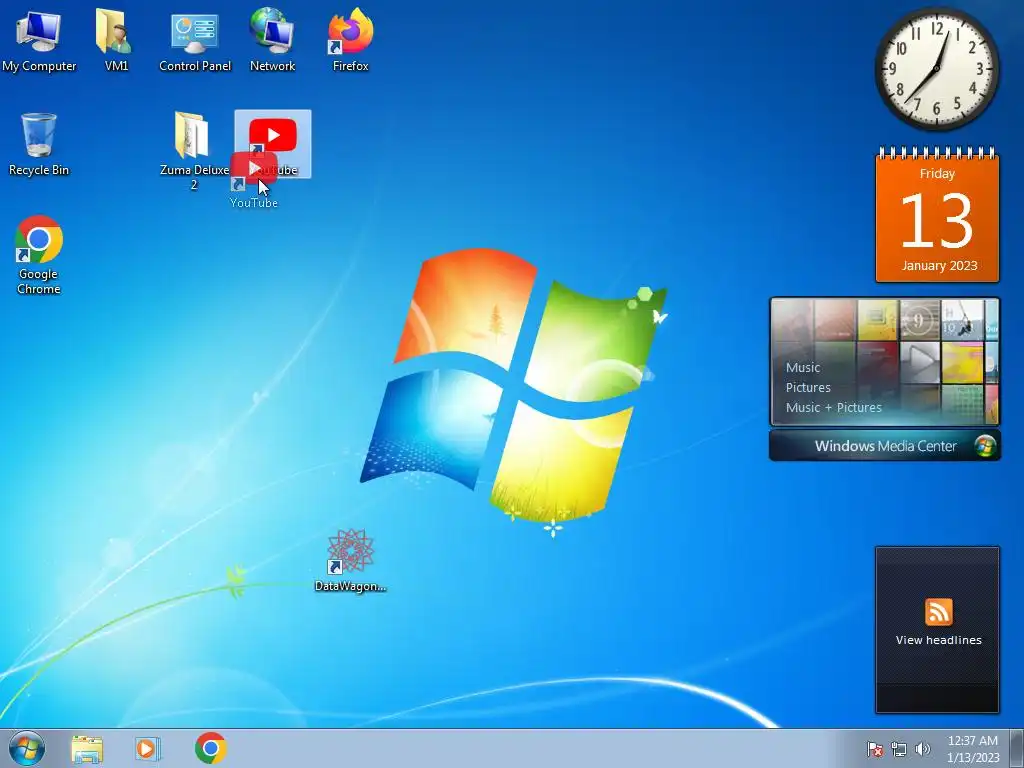Viewport: 1024px width, 768px height.
Task: Open the Windows Start menu orb
Action: point(27,748)
